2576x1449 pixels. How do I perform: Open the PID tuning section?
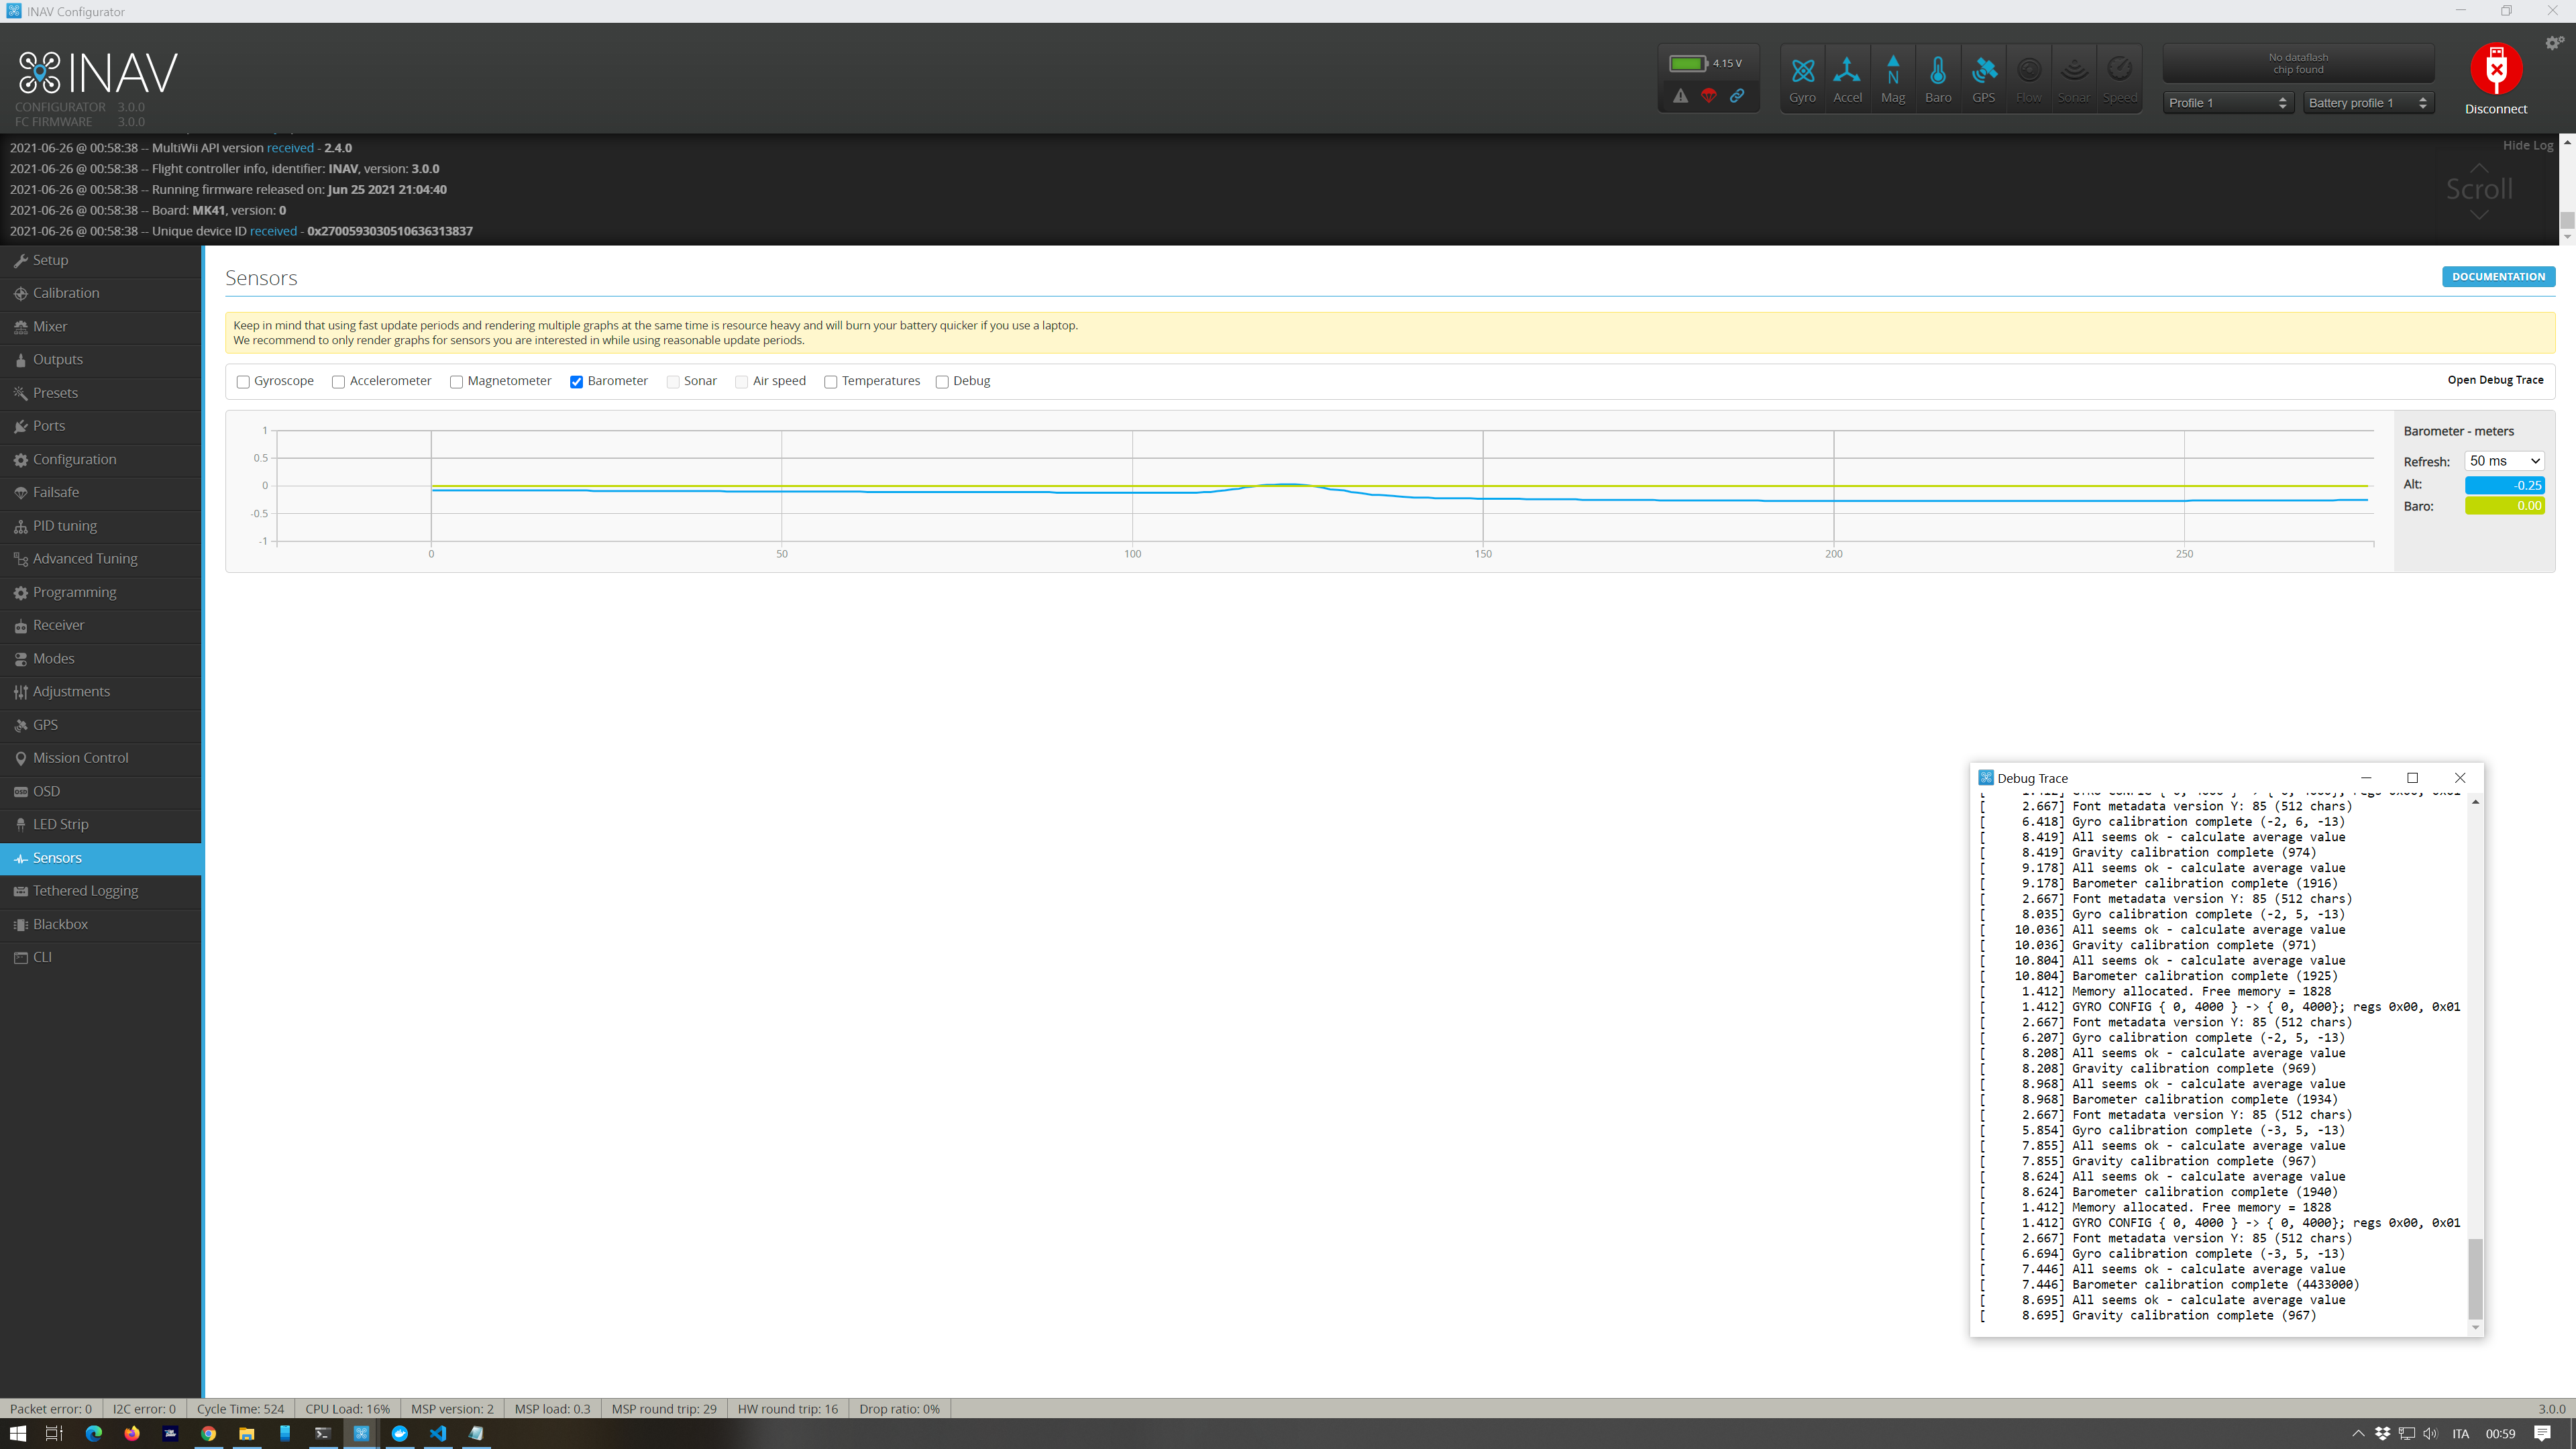[64, 525]
